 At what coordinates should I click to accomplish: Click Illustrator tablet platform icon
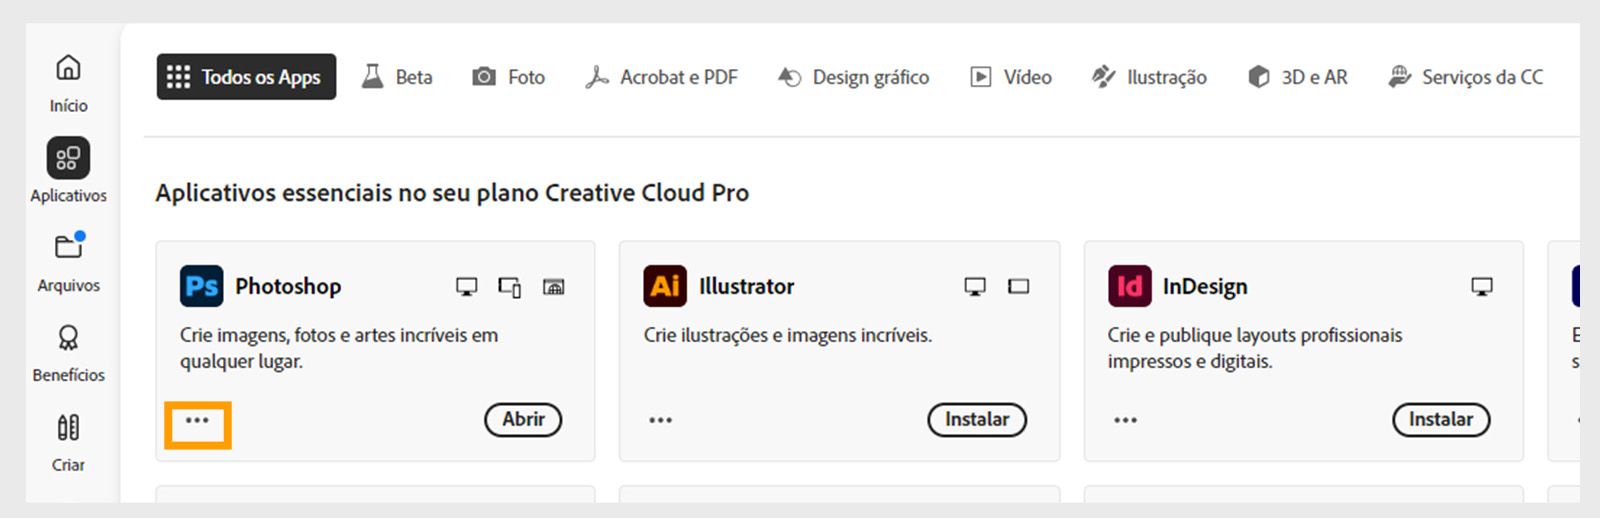pos(1018,287)
